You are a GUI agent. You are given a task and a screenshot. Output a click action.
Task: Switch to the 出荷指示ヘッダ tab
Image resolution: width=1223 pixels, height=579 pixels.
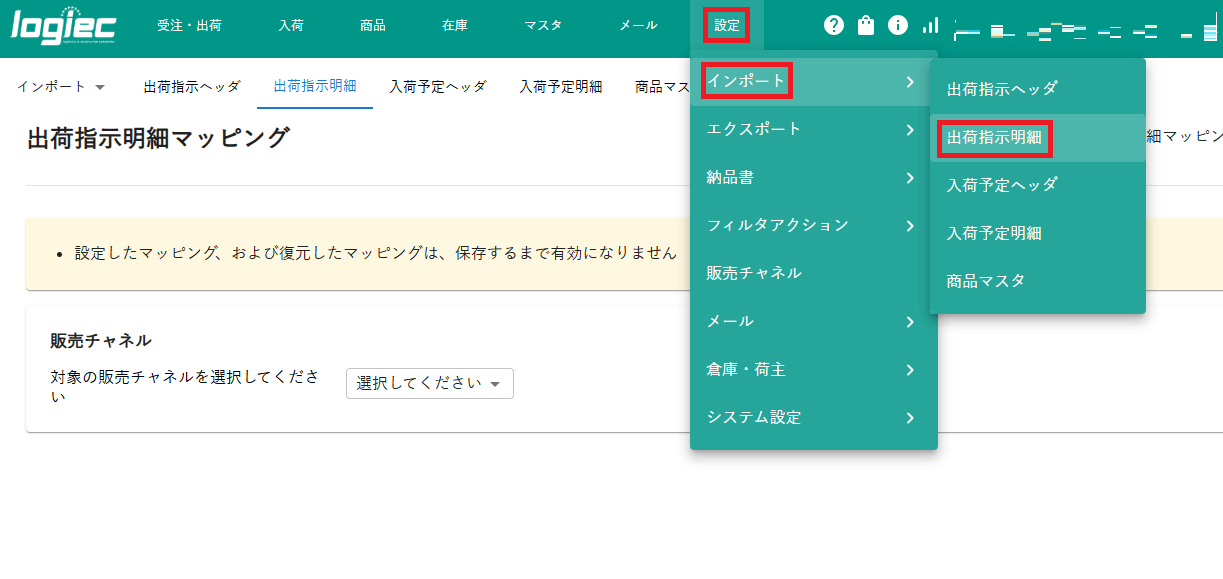tap(193, 87)
